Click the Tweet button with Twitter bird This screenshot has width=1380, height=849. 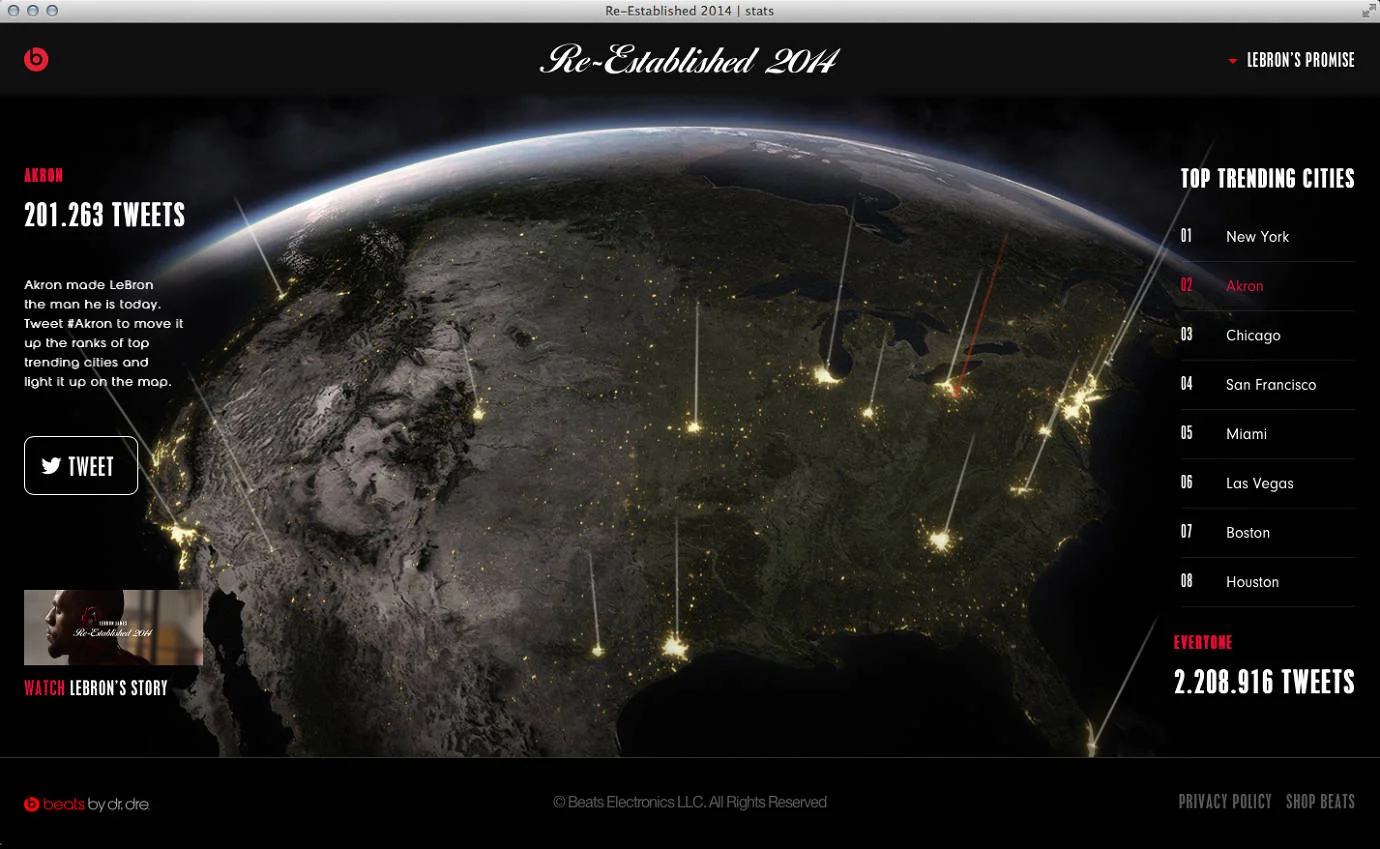81,466
